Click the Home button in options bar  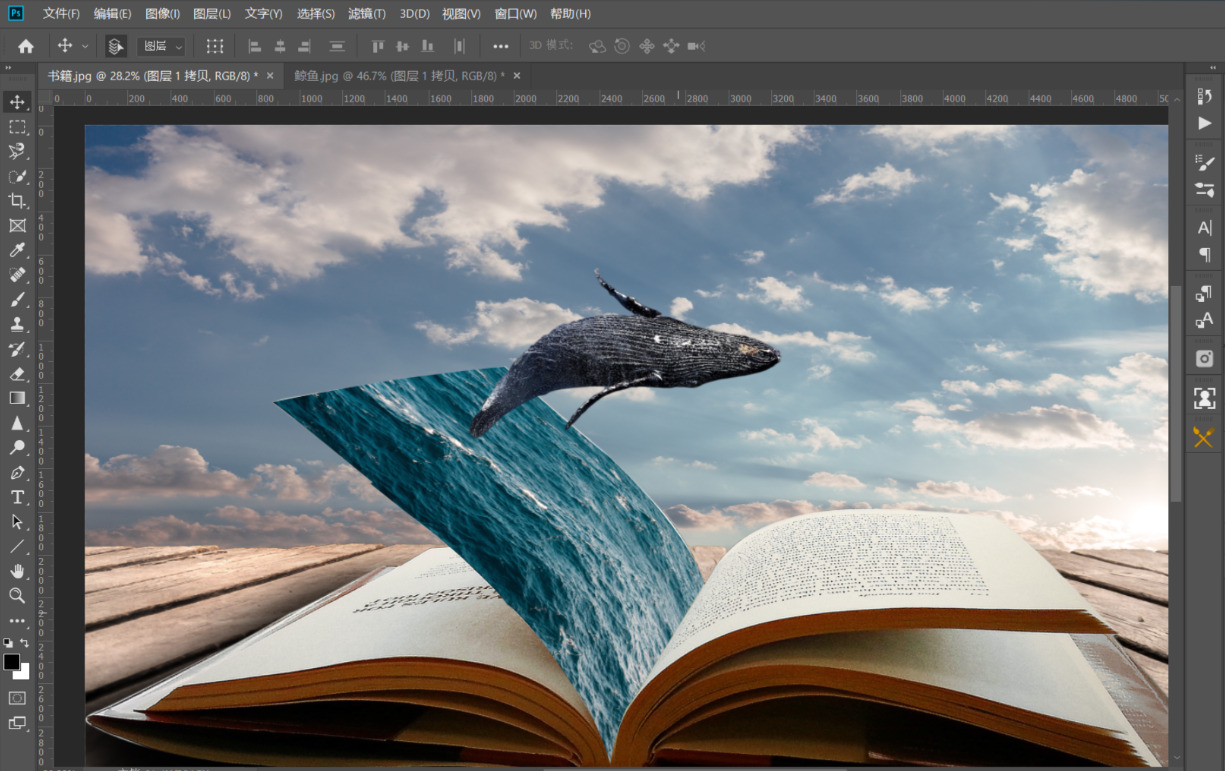pyautogui.click(x=26, y=46)
